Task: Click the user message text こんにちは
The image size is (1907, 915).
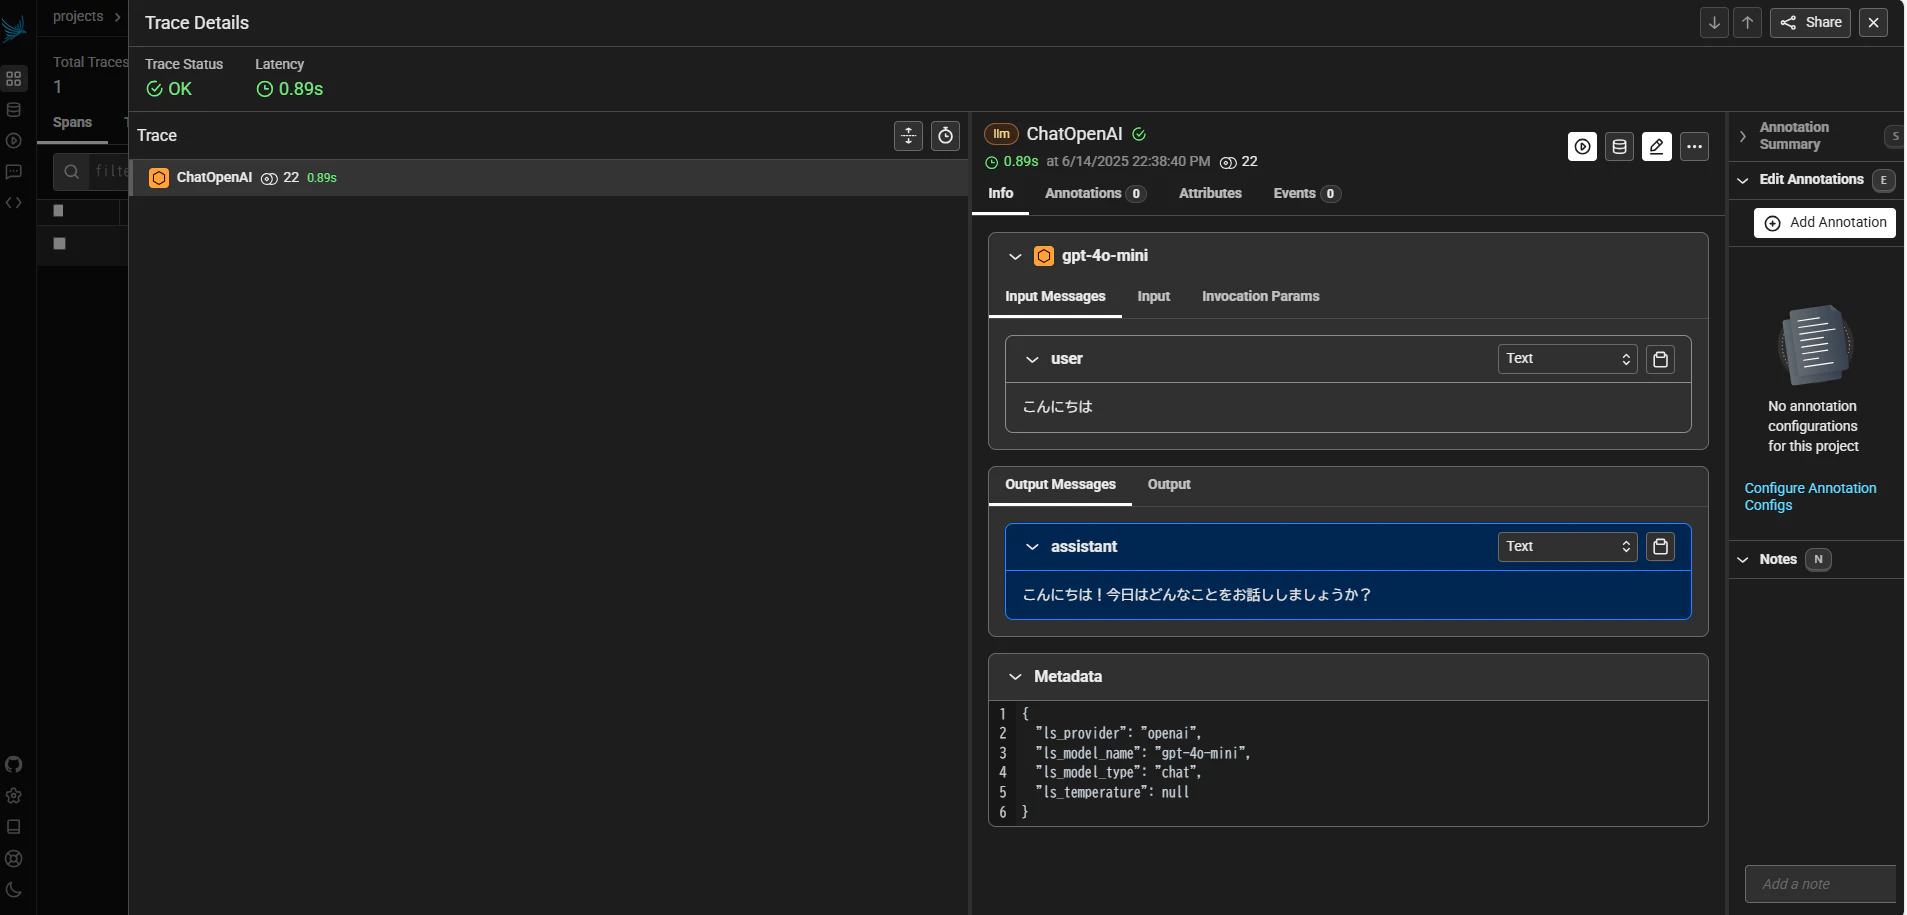Action: [x=1057, y=407]
